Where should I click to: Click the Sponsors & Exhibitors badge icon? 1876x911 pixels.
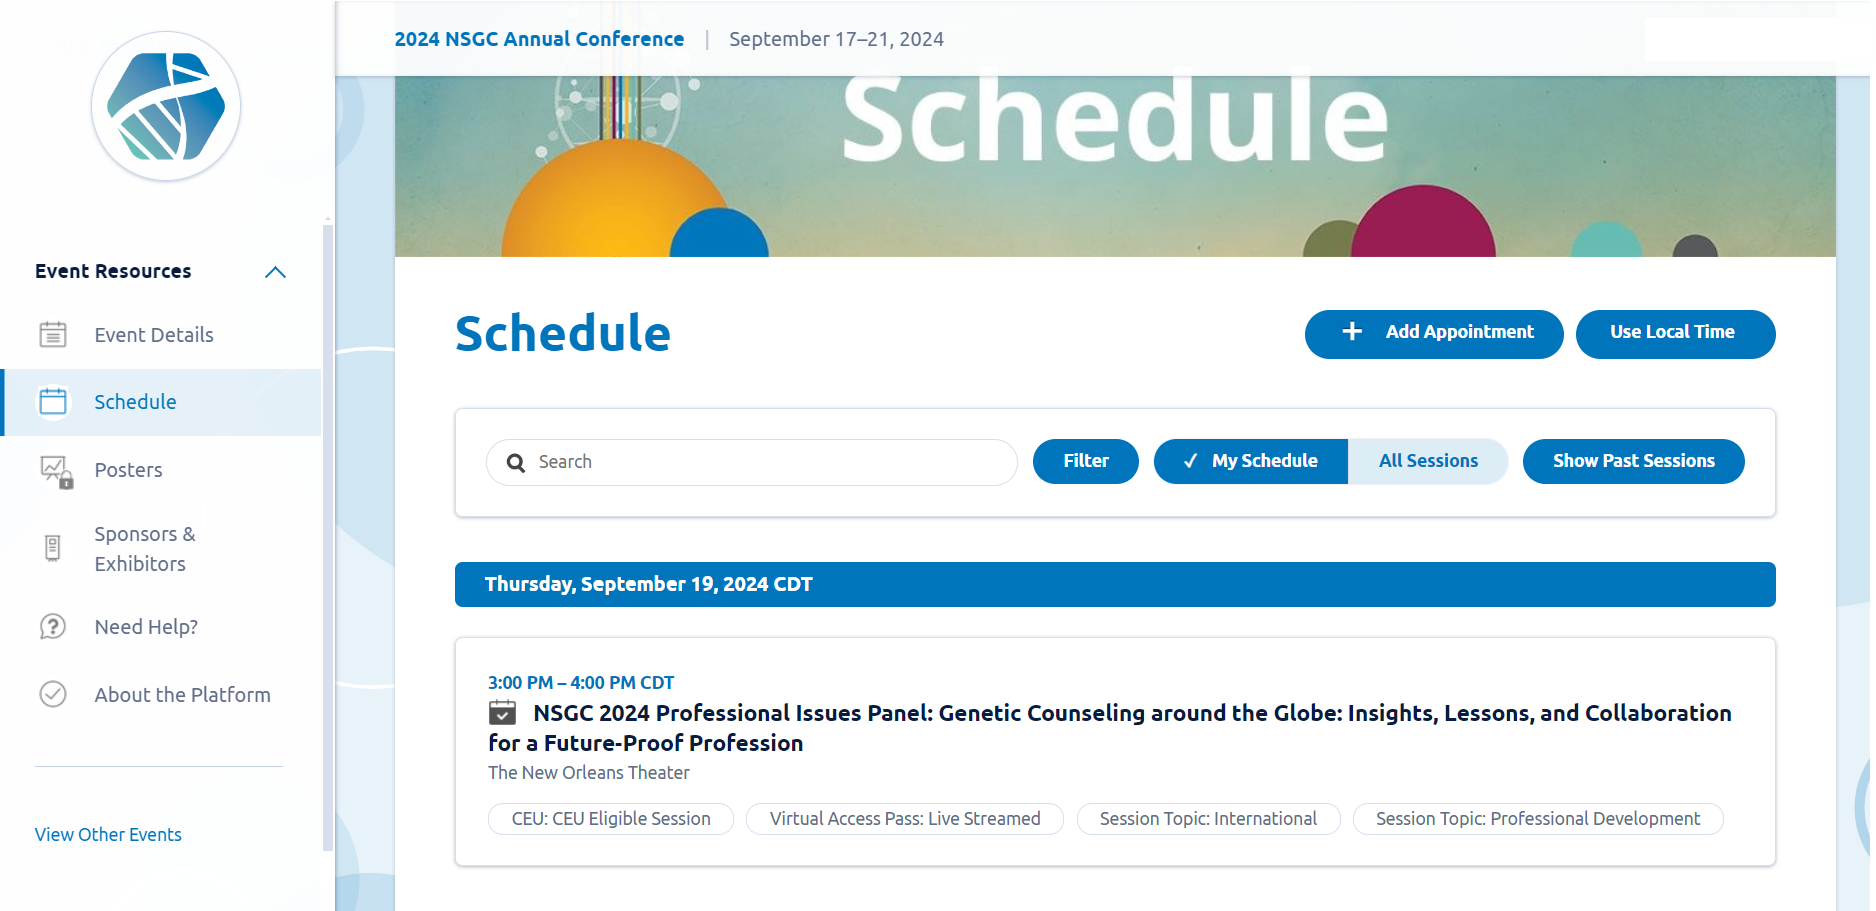(x=53, y=548)
